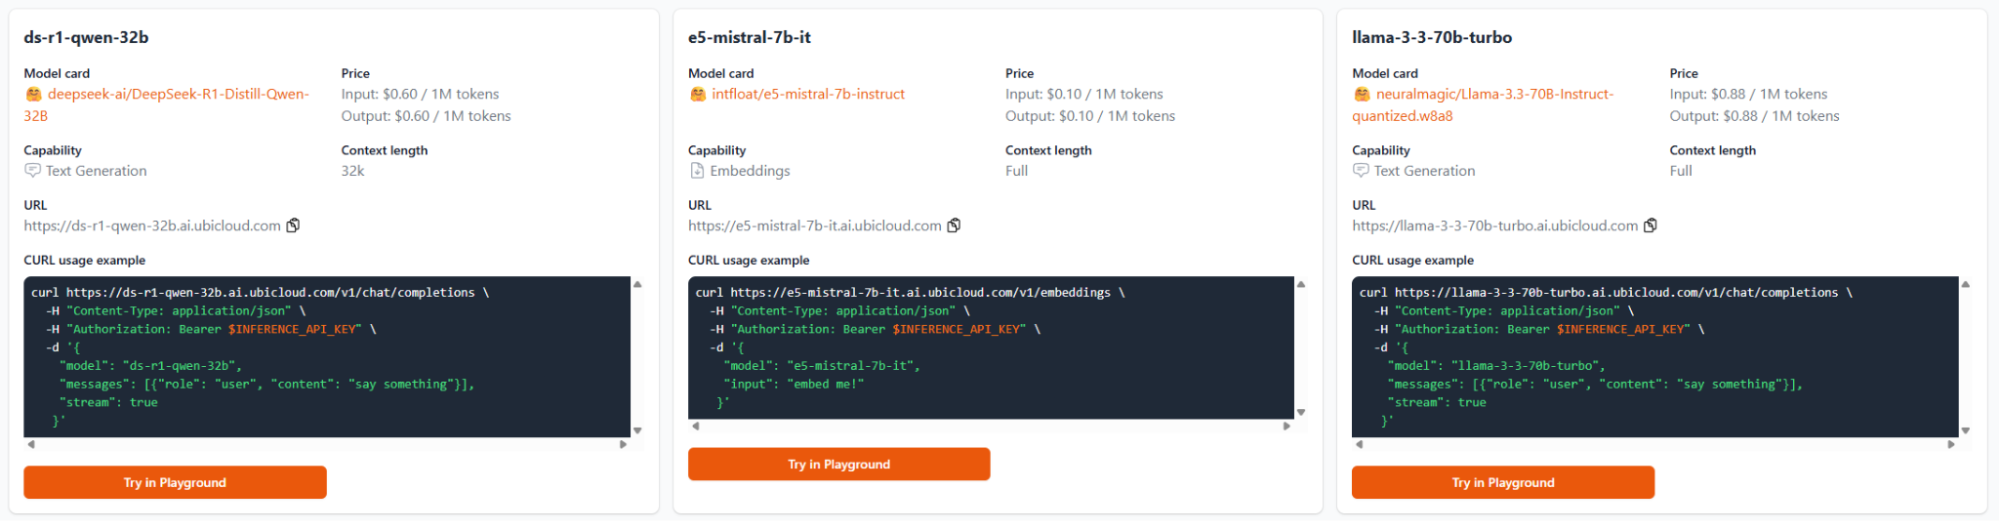1999x522 pixels.
Task: Click scroll-up arrow in ds-r1-qwen-32b code block
Action: (637, 284)
